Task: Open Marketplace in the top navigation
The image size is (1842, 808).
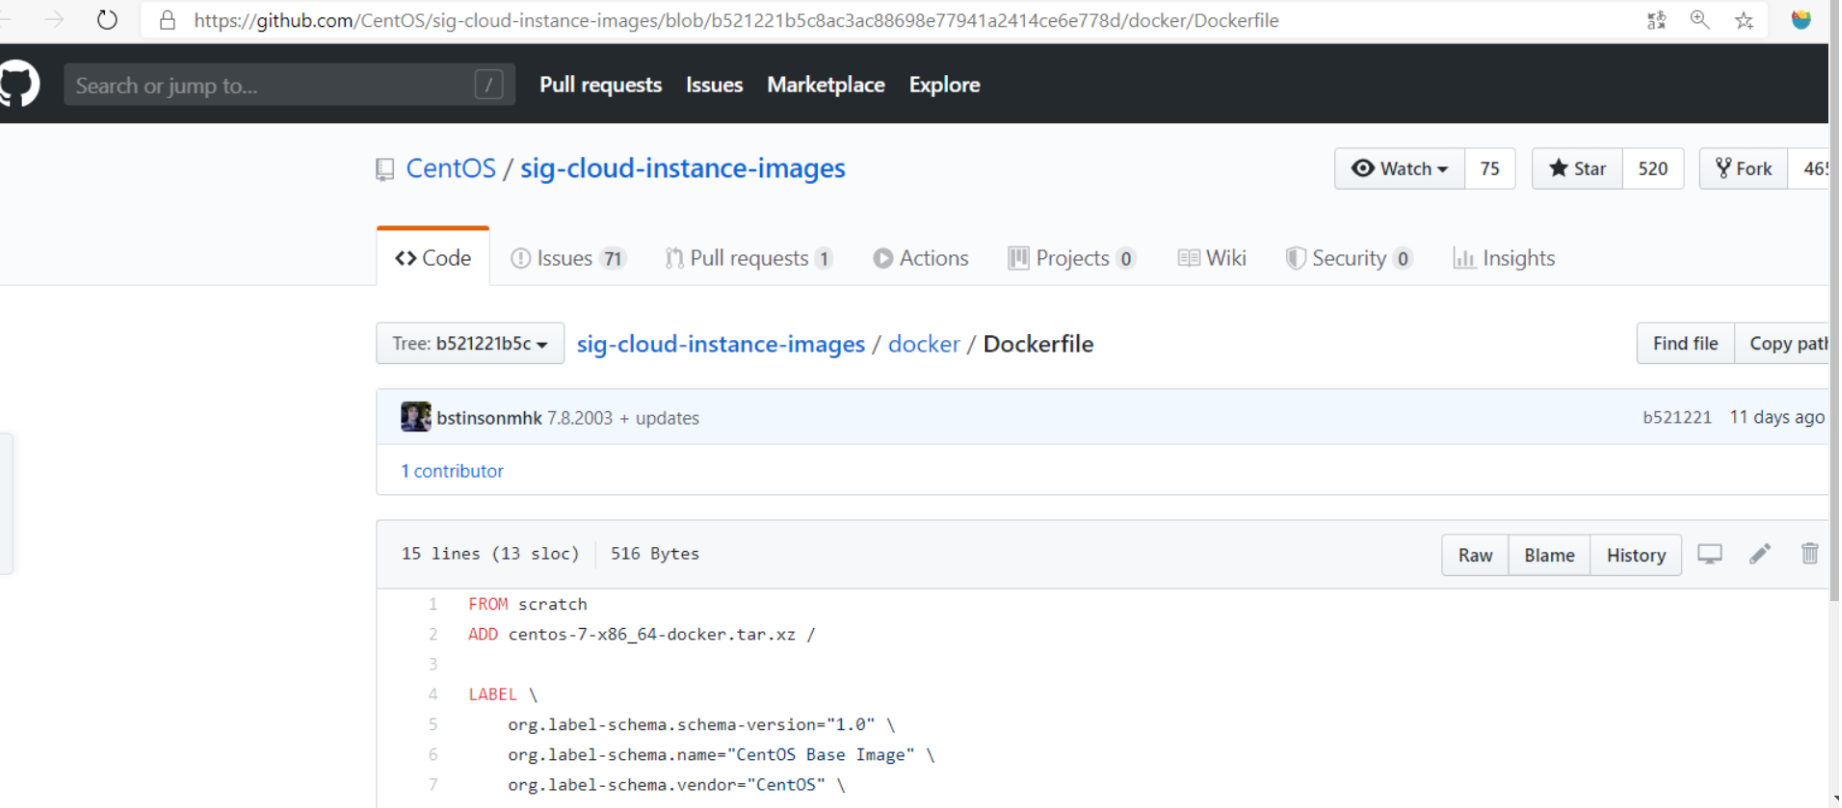Action: [826, 85]
